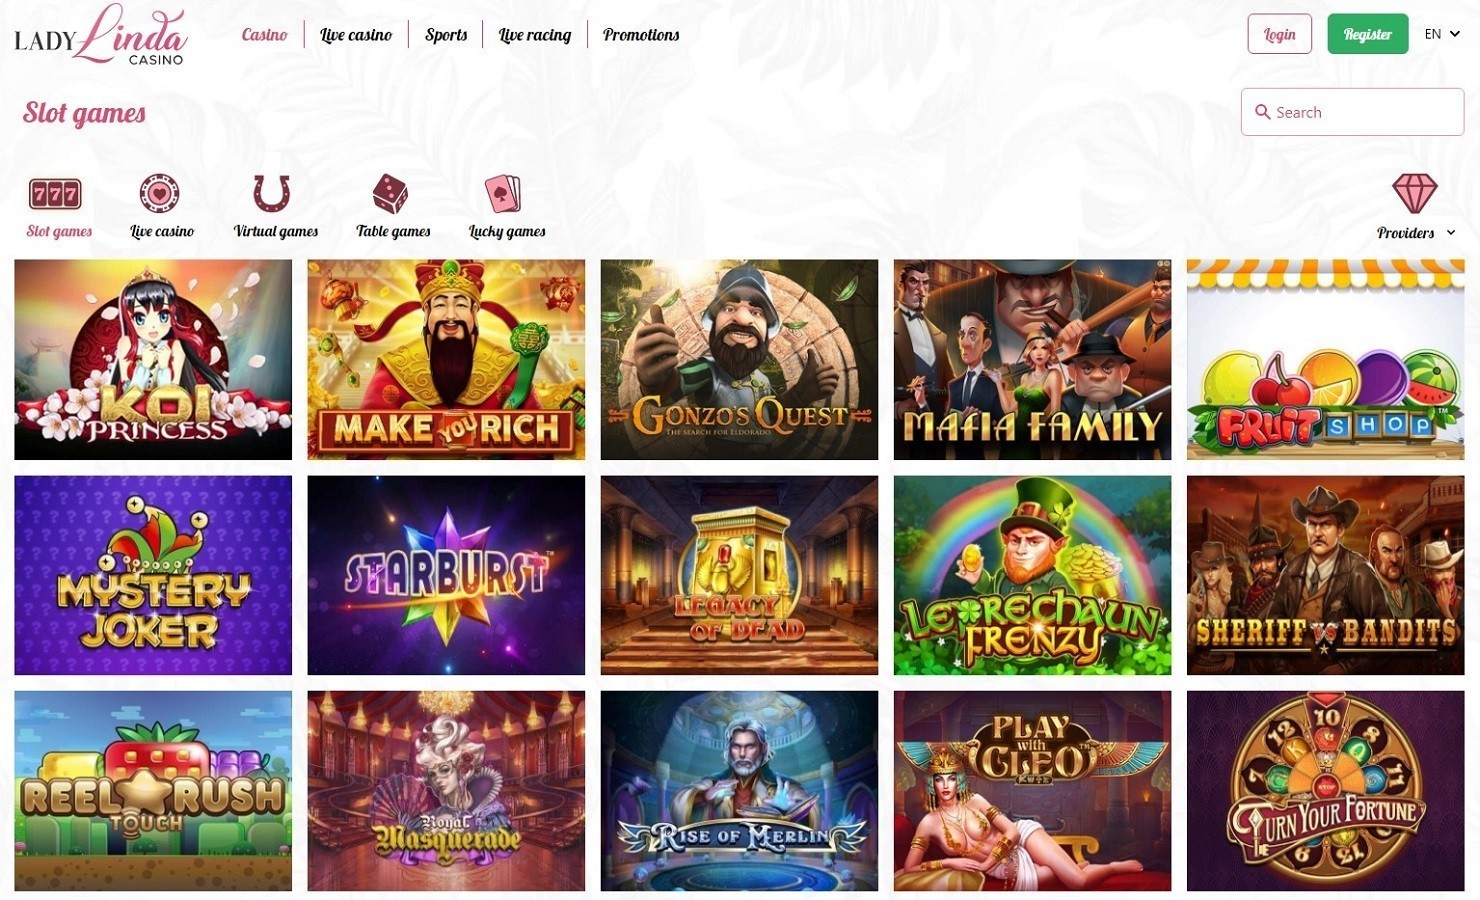Open the Table games dice icon

[x=390, y=193]
